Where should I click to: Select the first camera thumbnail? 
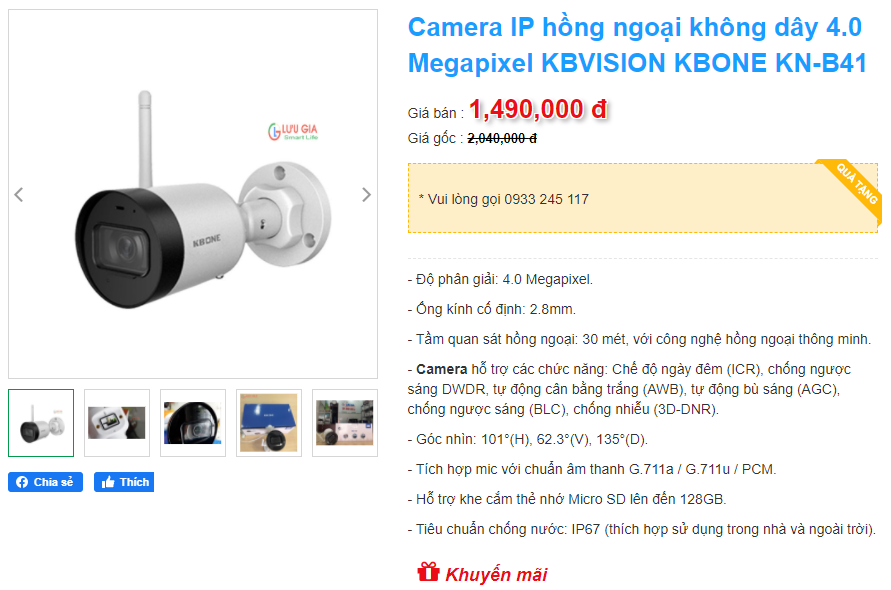tap(41, 423)
